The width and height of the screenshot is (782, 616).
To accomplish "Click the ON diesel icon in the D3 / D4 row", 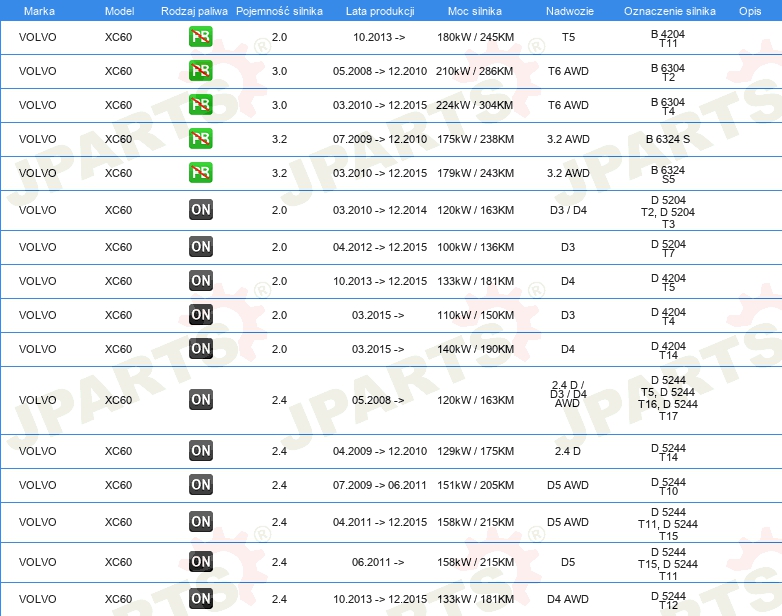I will (x=200, y=209).
